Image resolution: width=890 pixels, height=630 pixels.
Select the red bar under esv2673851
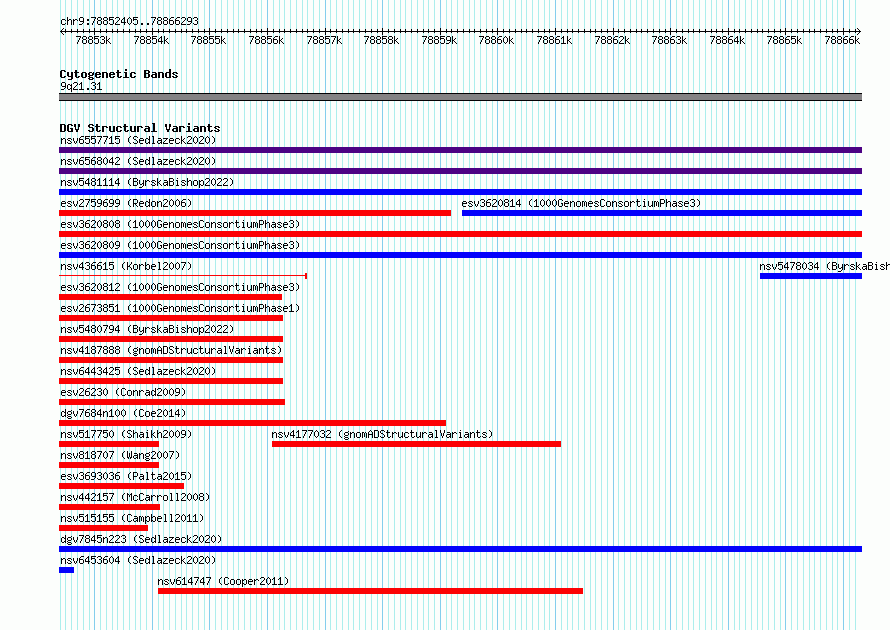tap(171, 318)
